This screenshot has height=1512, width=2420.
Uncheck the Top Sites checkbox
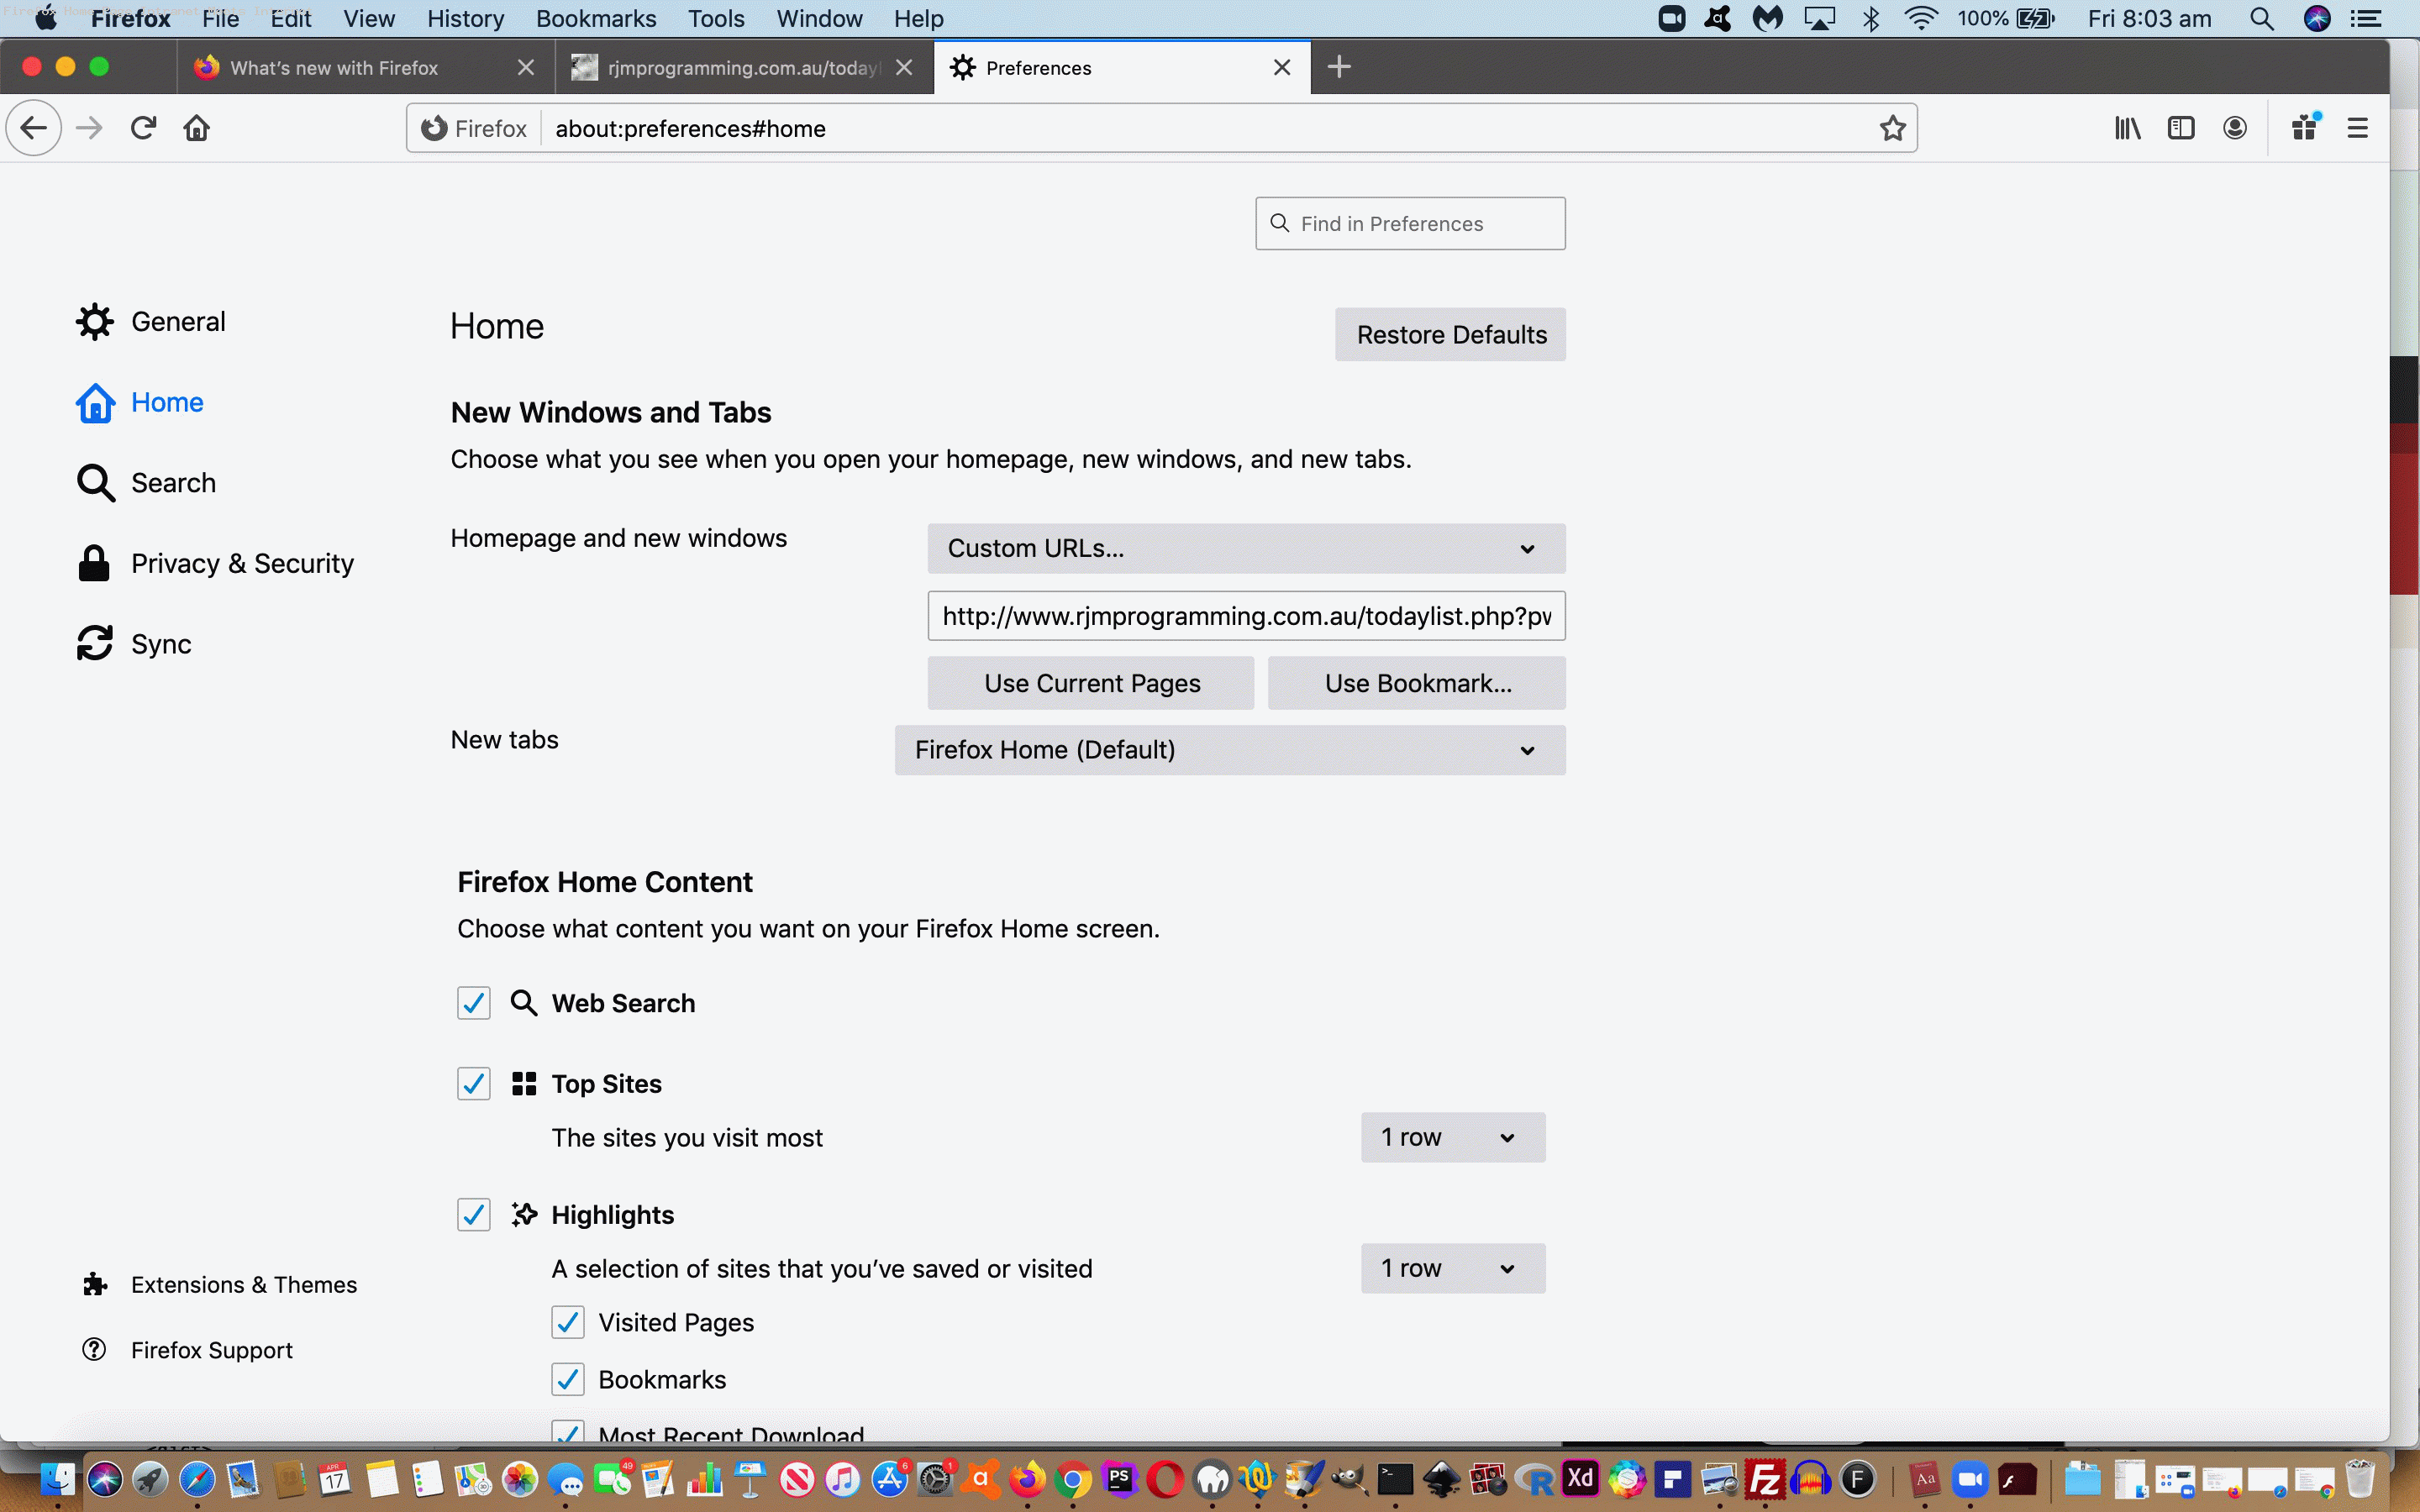tap(473, 1084)
